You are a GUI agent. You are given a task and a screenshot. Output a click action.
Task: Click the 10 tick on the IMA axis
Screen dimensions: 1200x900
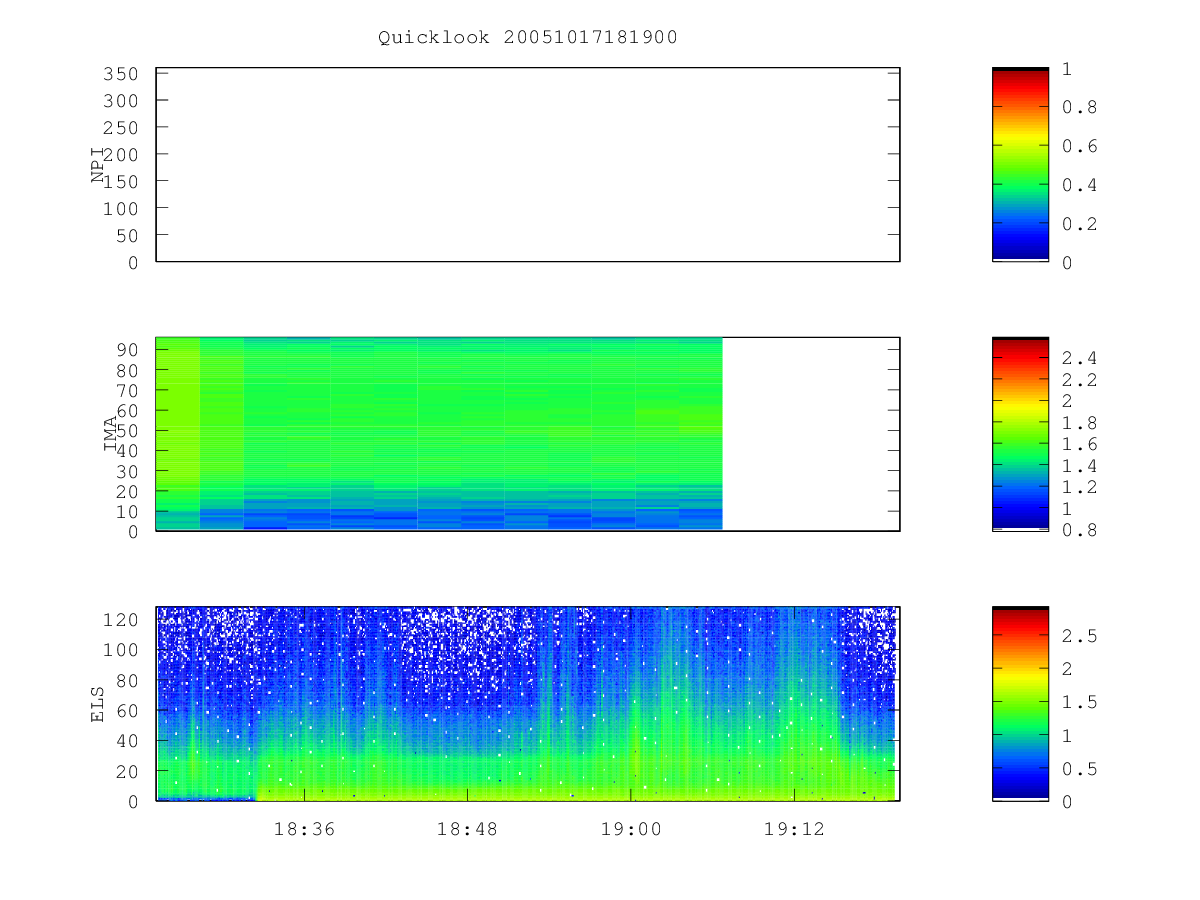tap(130, 512)
